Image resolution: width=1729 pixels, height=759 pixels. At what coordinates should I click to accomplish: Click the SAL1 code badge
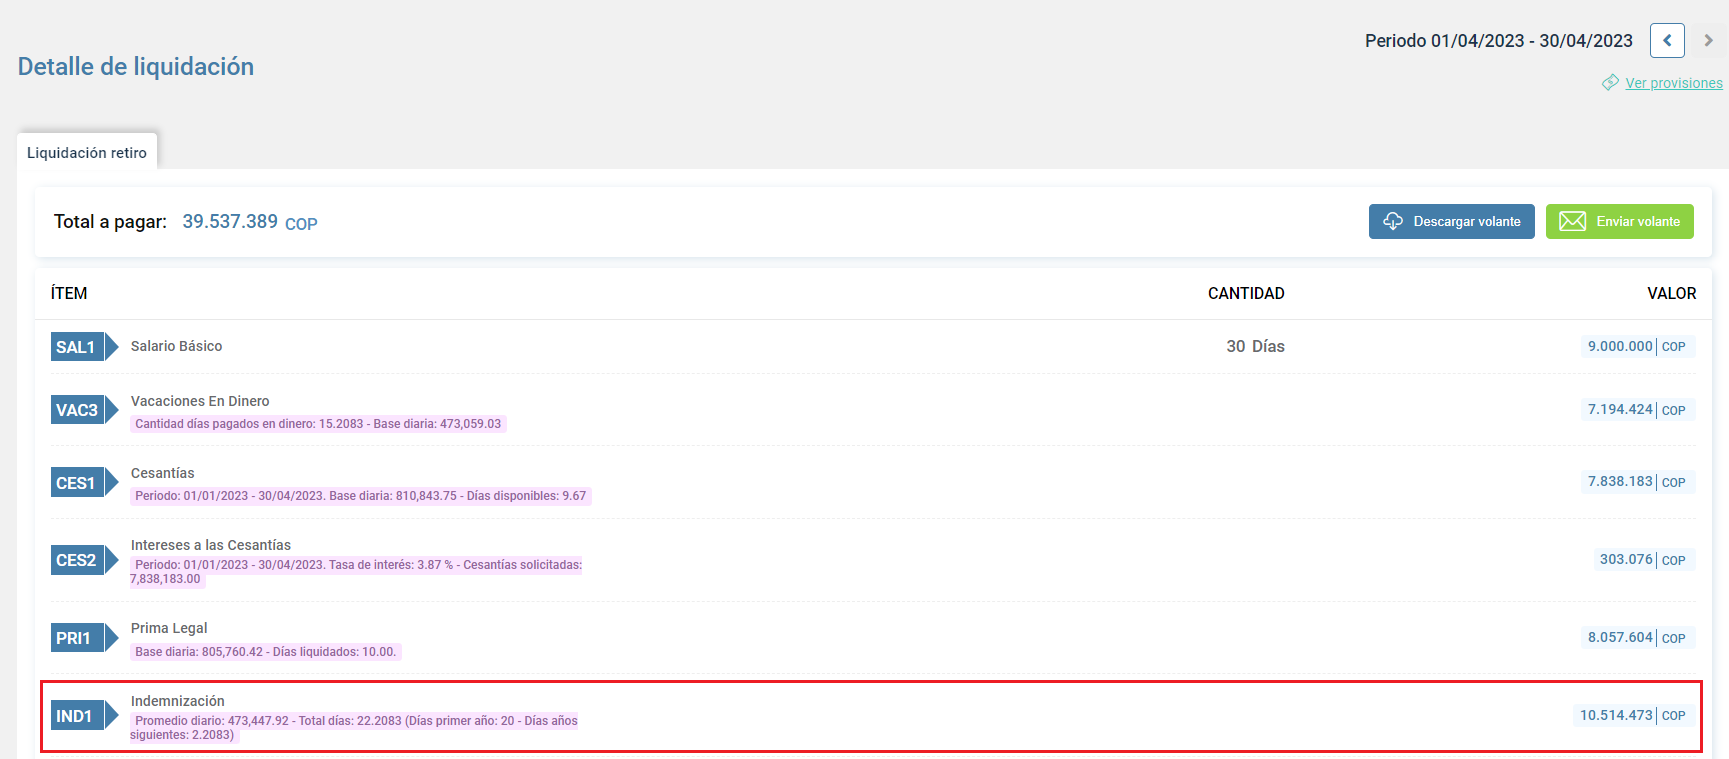tap(84, 347)
